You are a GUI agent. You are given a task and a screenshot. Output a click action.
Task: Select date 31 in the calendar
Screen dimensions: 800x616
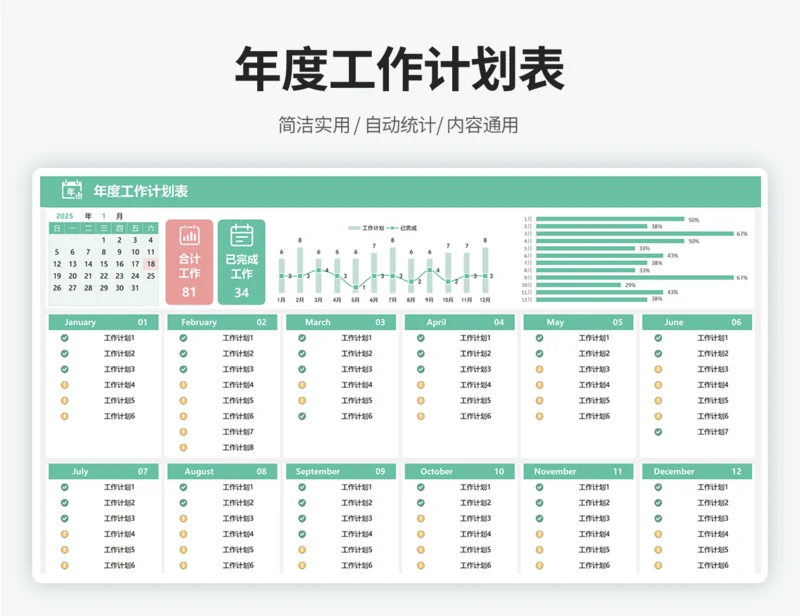coord(135,288)
